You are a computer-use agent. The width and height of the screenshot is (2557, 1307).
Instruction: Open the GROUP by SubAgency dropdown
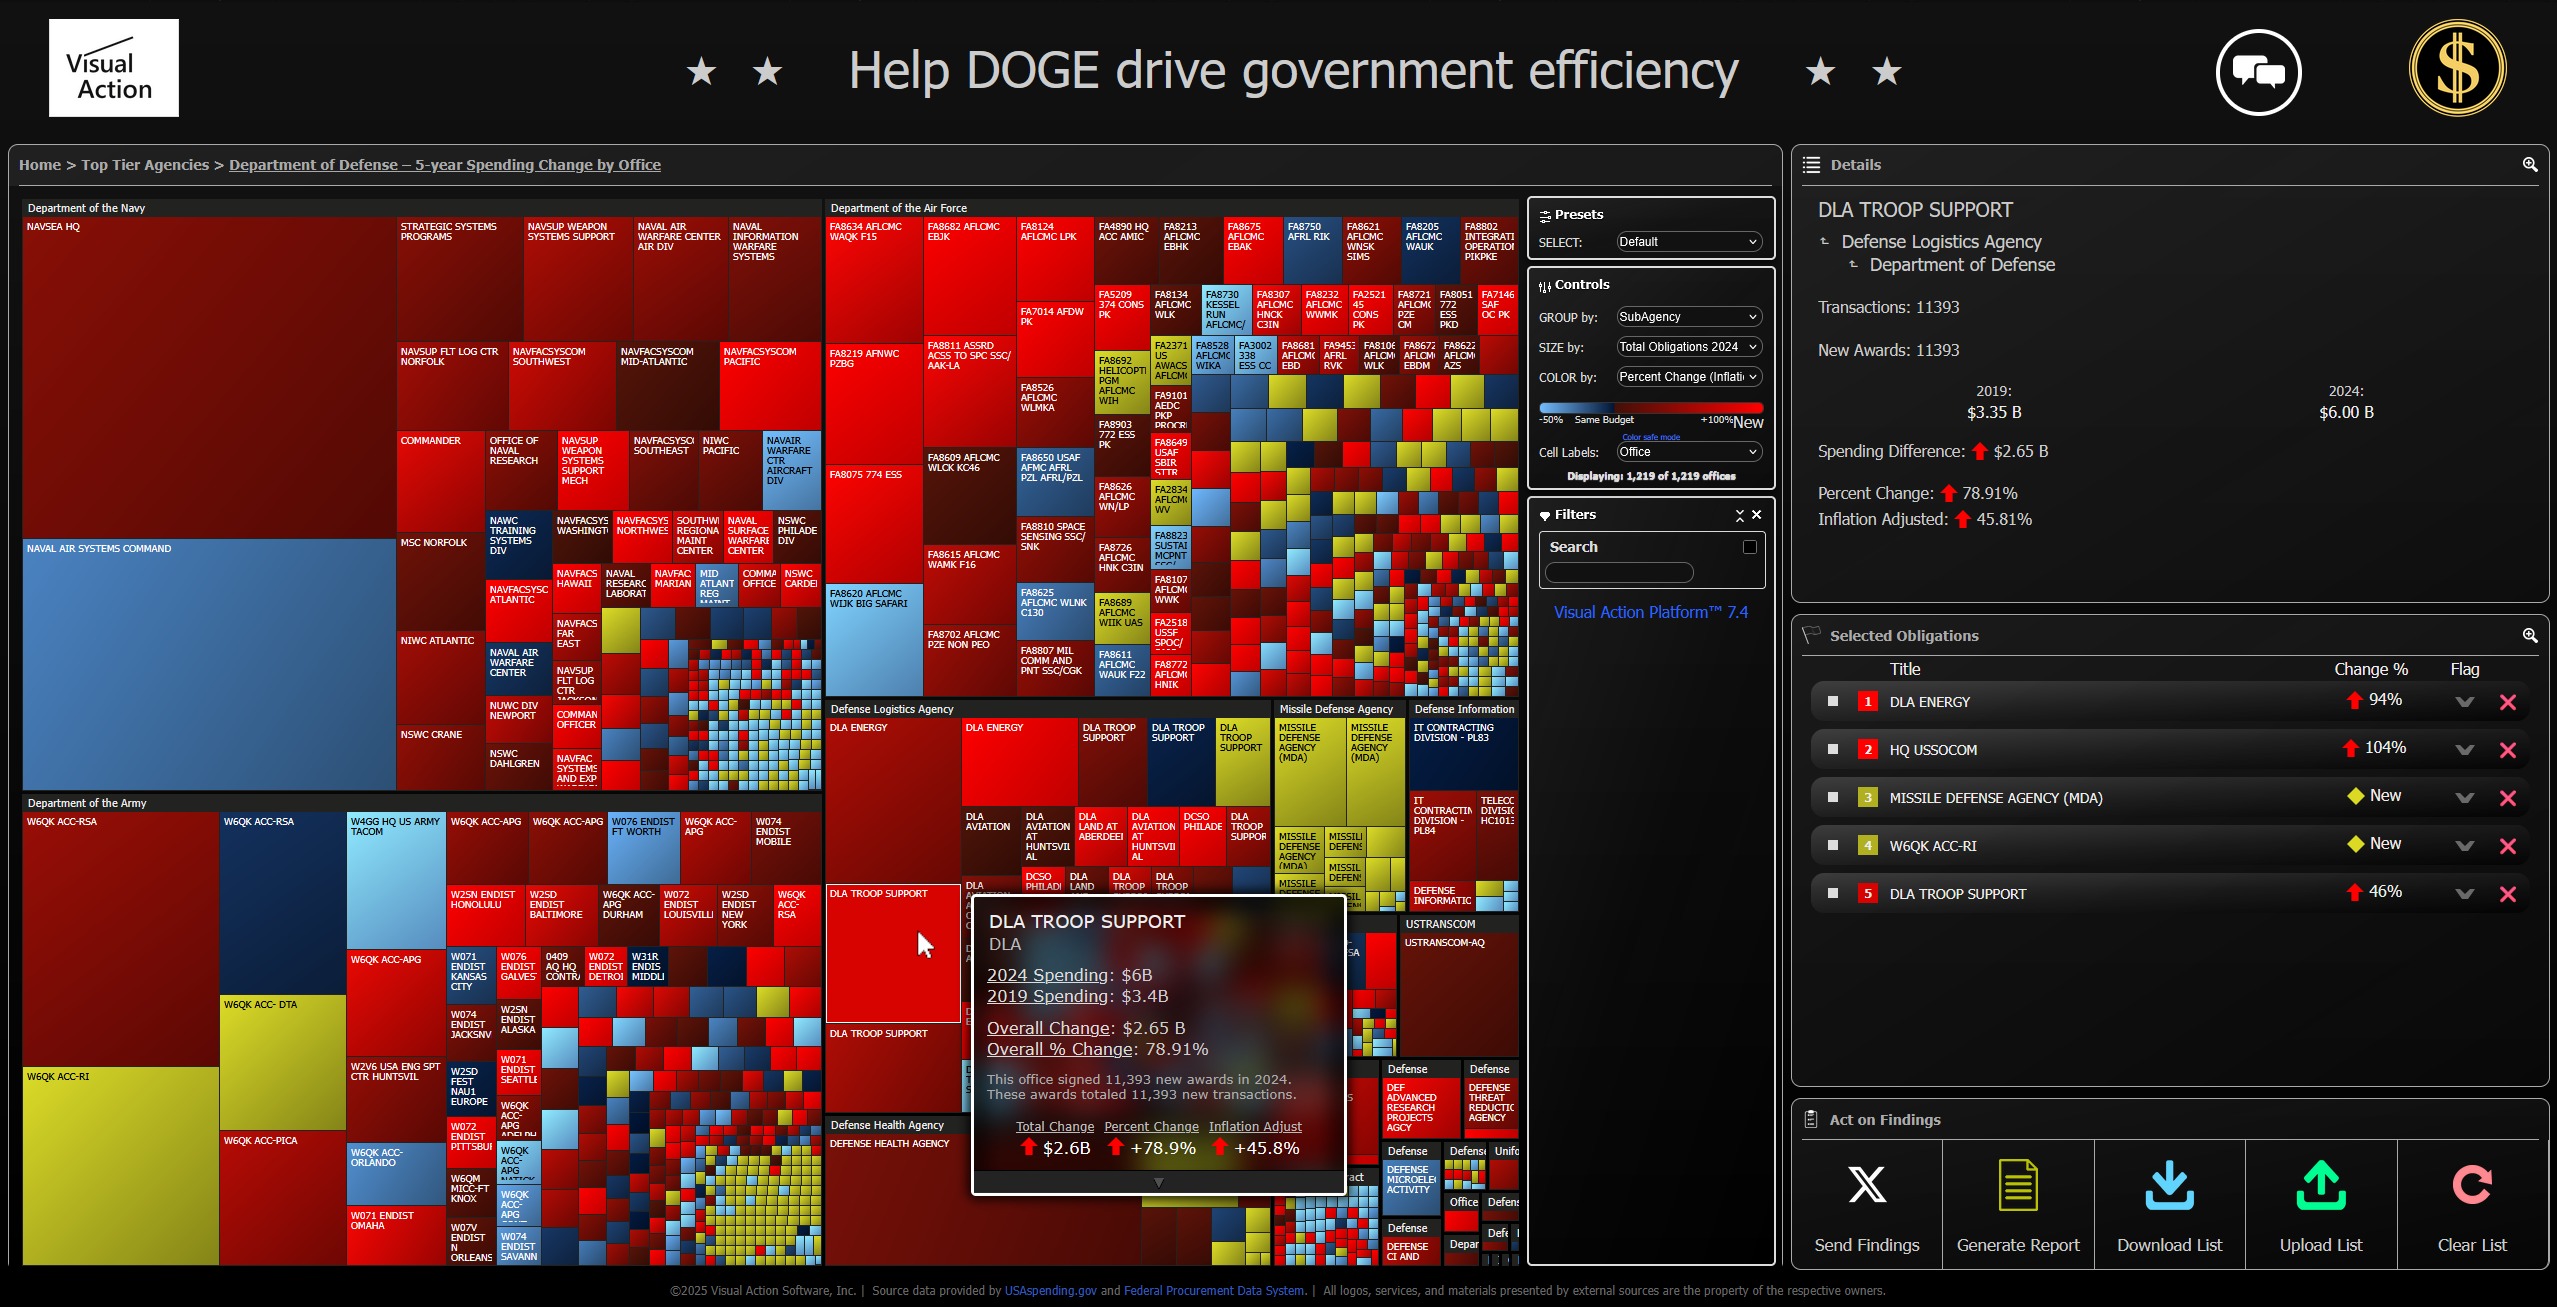(x=1688, y=317)
